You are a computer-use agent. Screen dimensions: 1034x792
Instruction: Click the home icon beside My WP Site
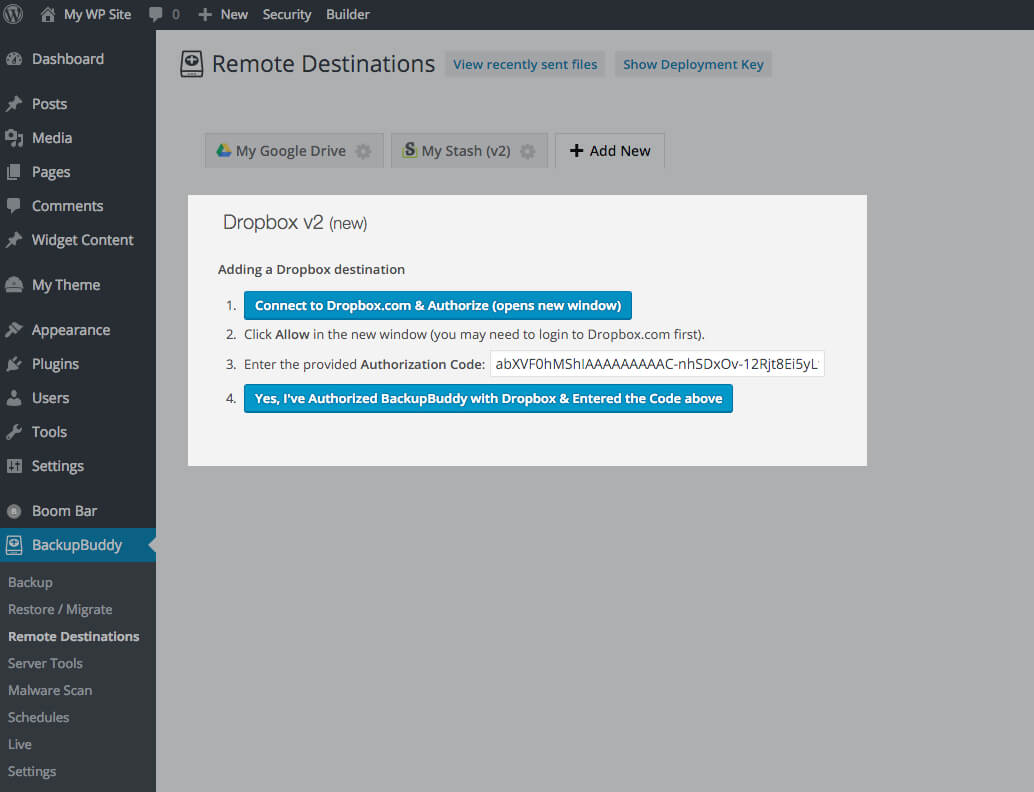(47, 14)
